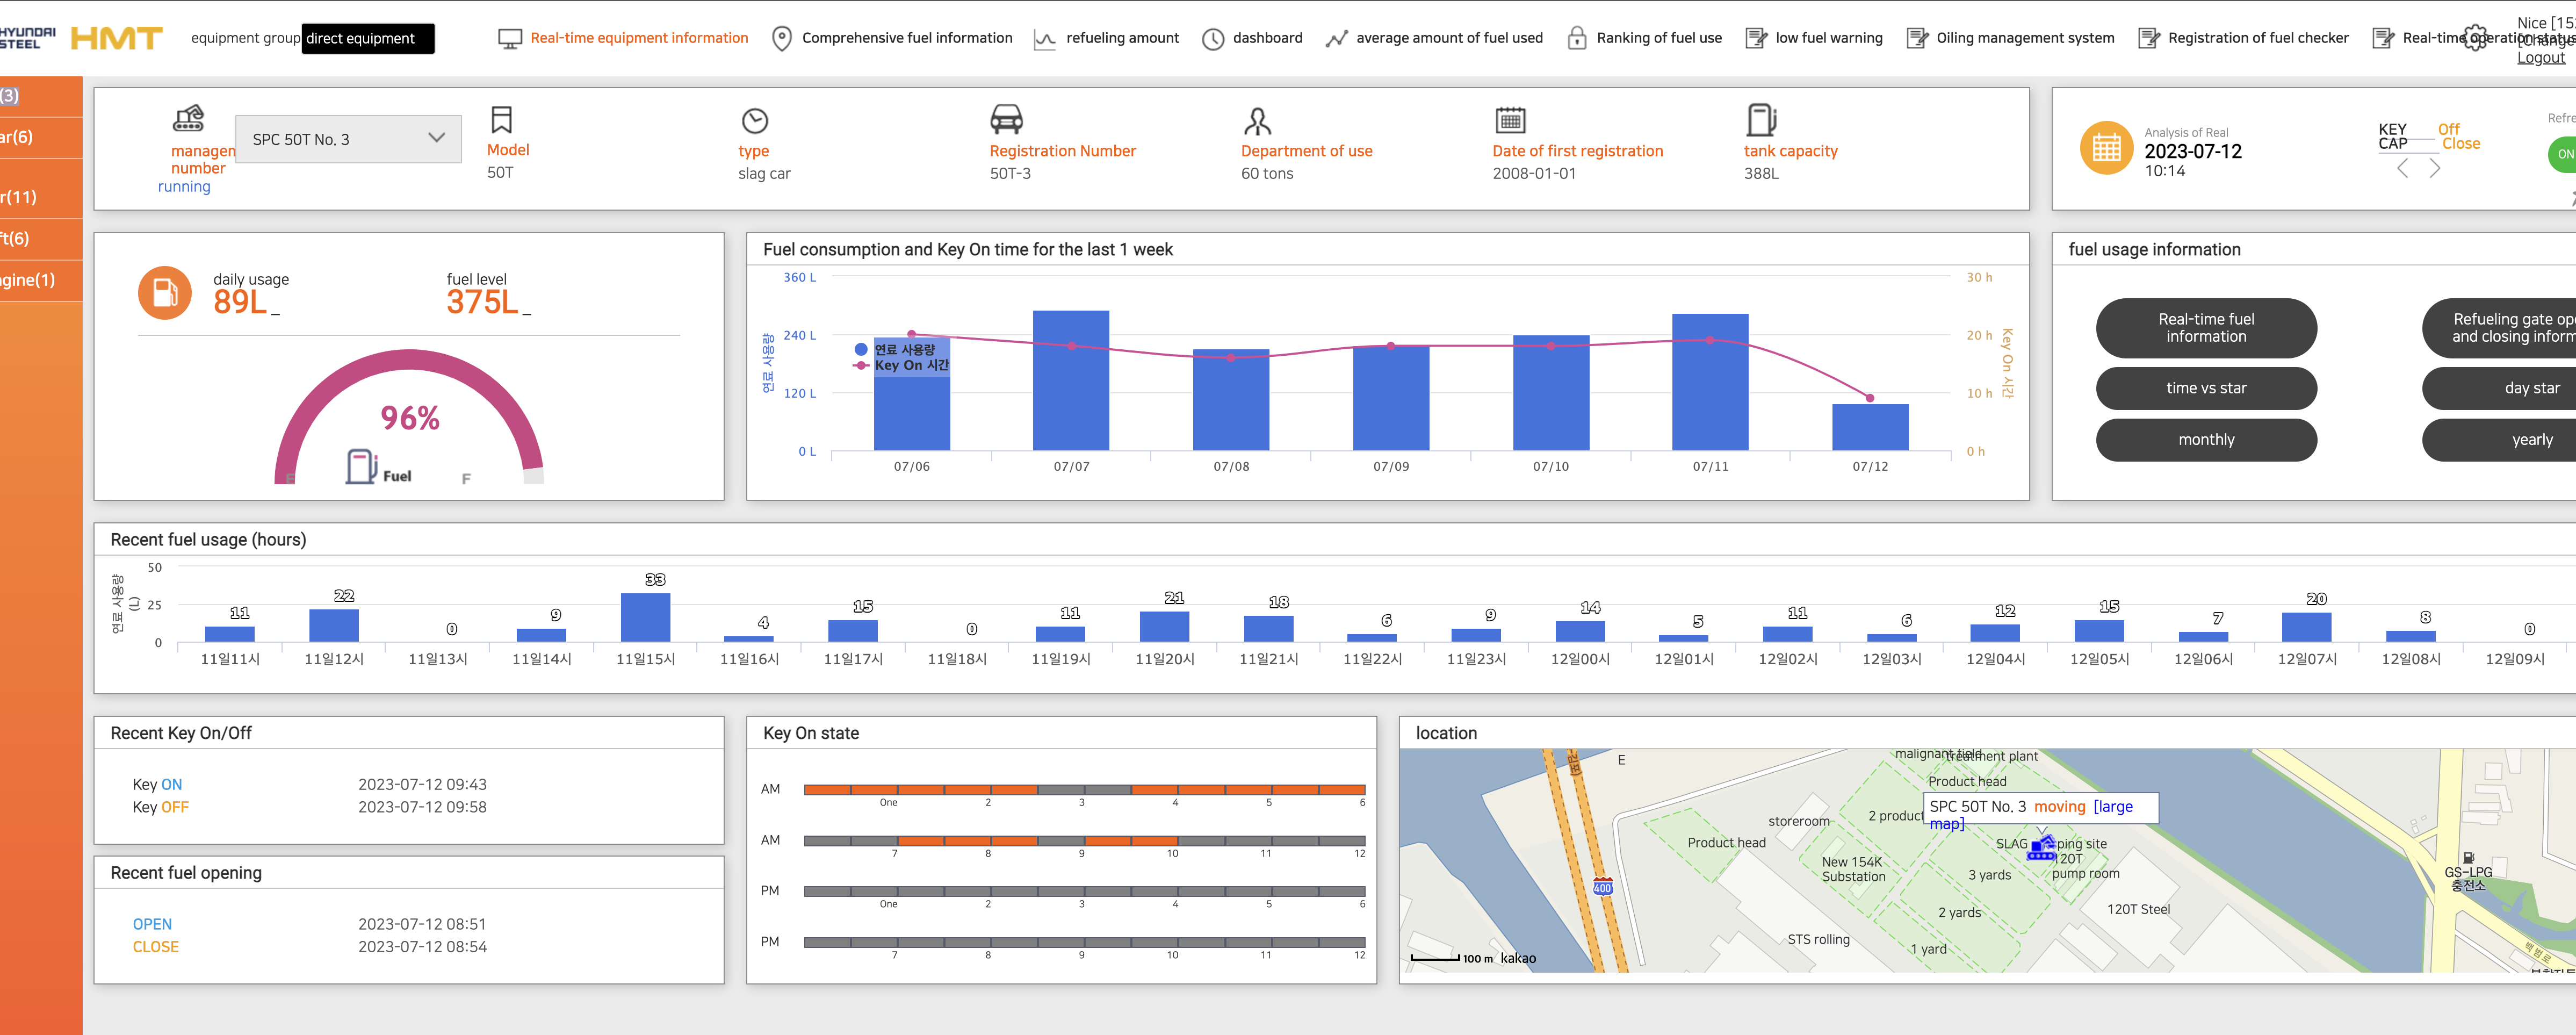
Task: Open Real-time equipment information tab
Action: (638, 38)
